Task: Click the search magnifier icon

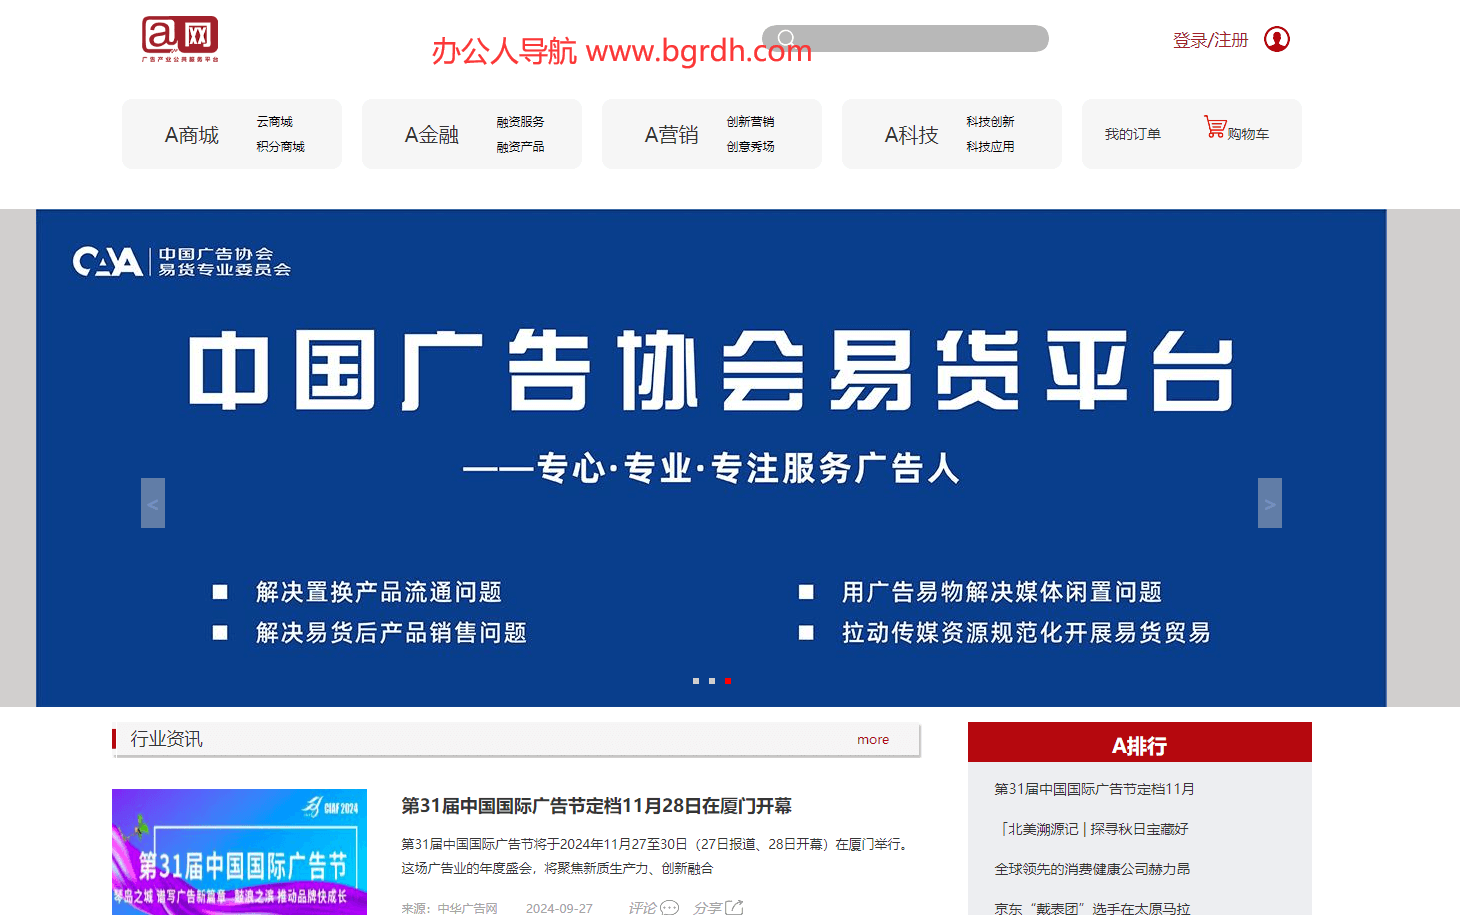Action: click(x=784, y=38)
